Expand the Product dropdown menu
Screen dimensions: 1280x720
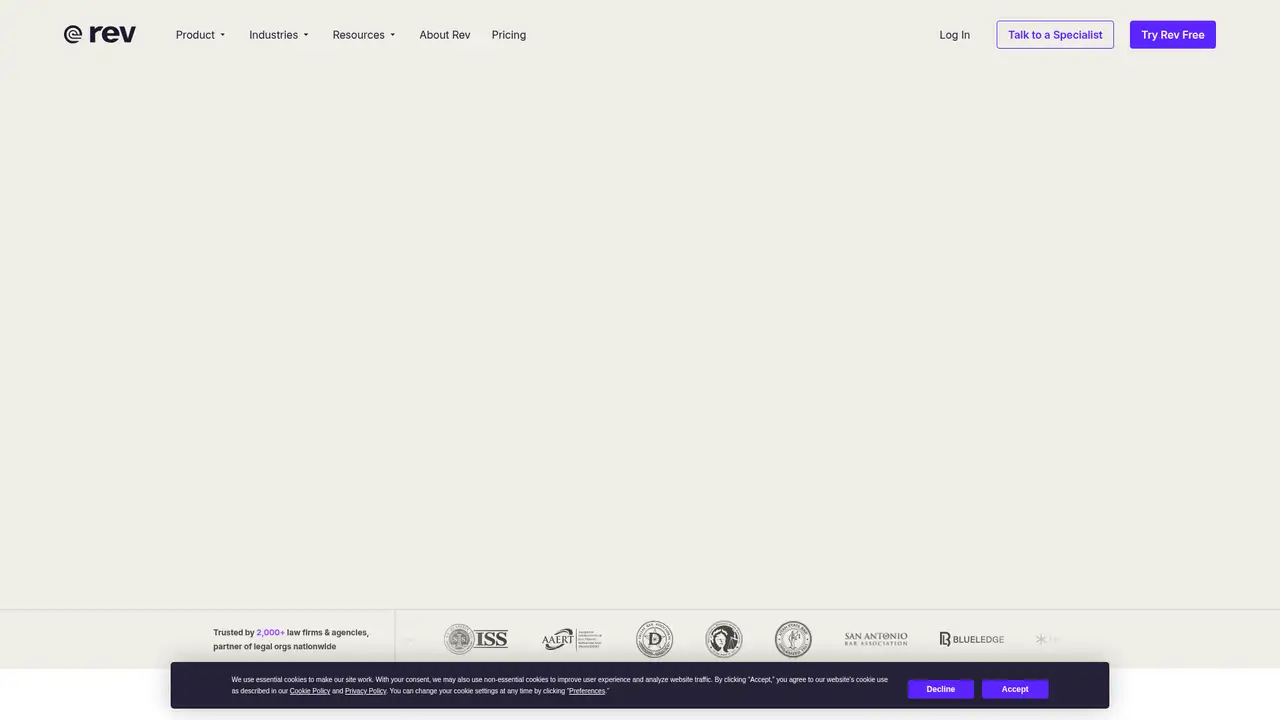[201, 35]
